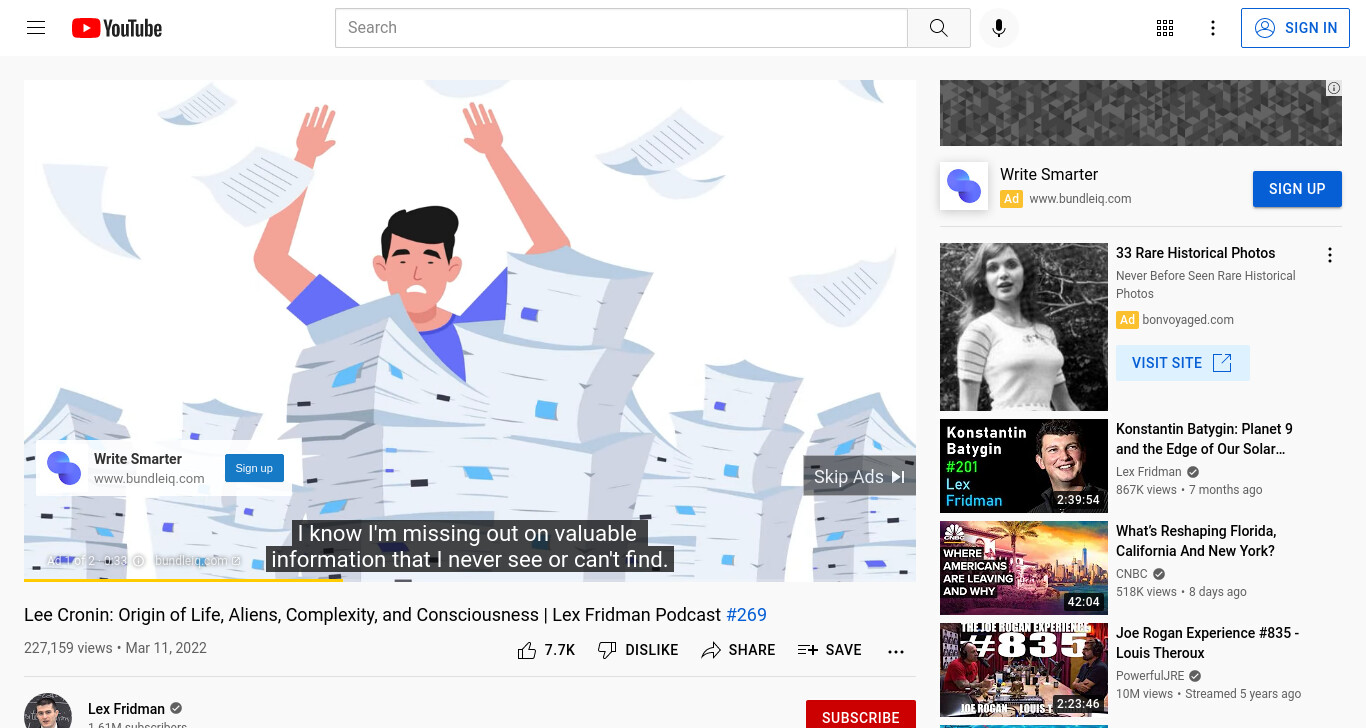Sign in with the SIGN IN button
Screen dimensions: 1366x728
click(1295, 28)
